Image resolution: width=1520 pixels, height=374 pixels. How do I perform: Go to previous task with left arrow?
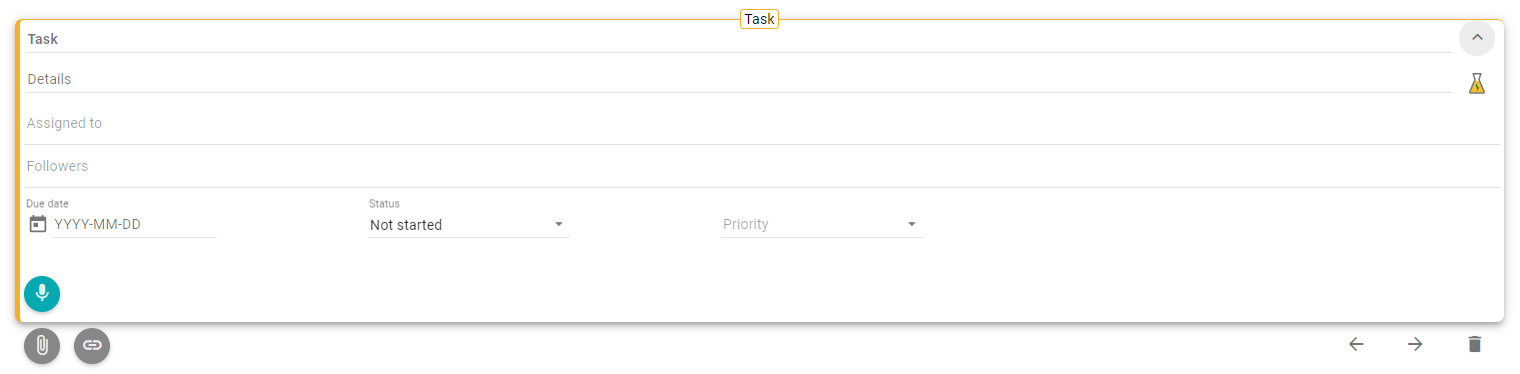[x=1356, y=344]
